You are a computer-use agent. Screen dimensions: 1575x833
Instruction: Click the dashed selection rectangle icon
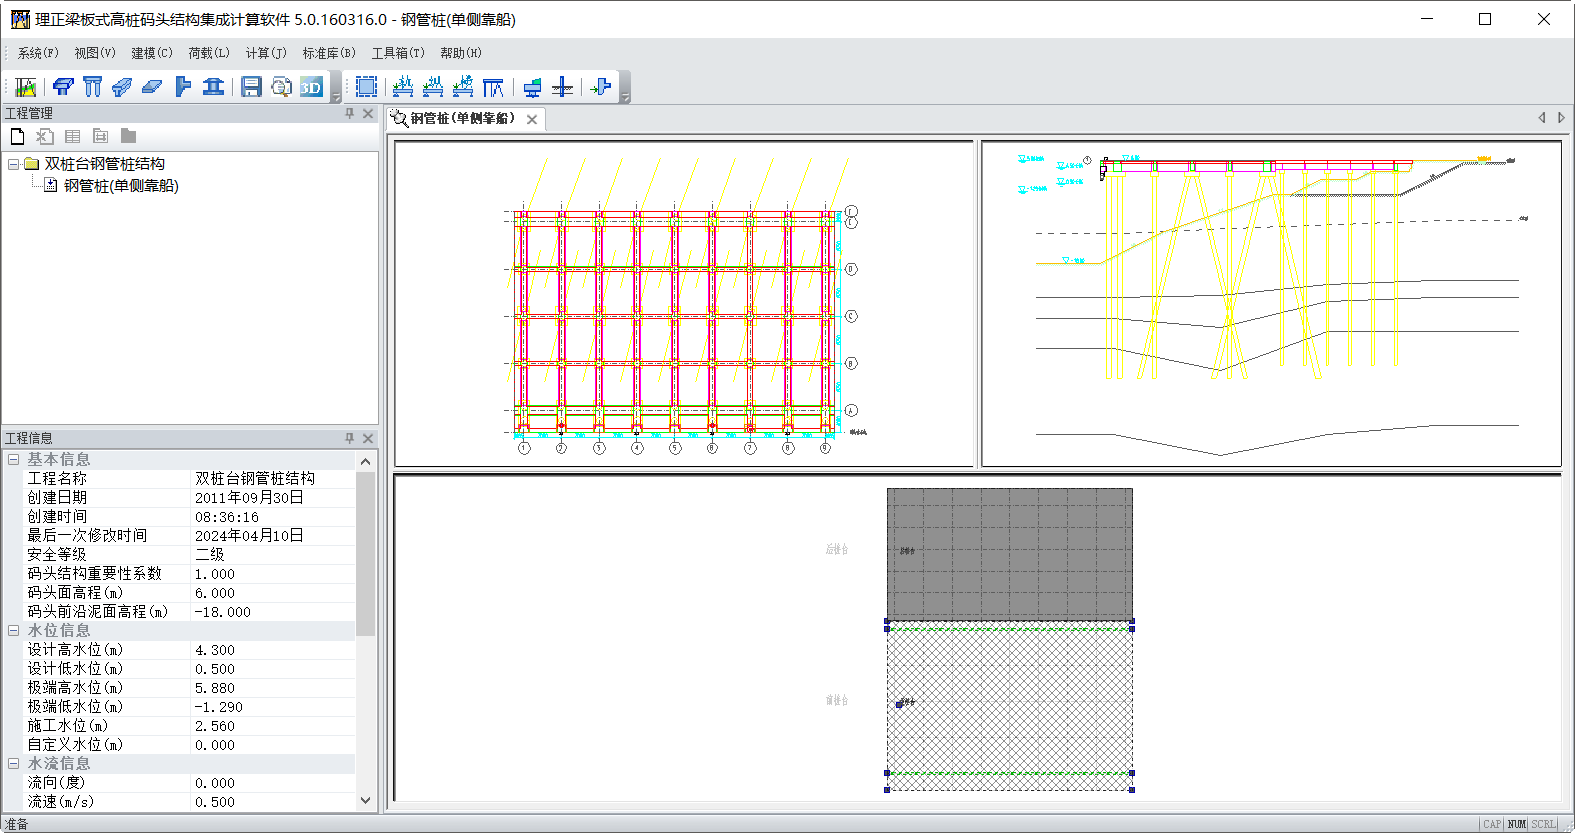click(x=367, y=87)
